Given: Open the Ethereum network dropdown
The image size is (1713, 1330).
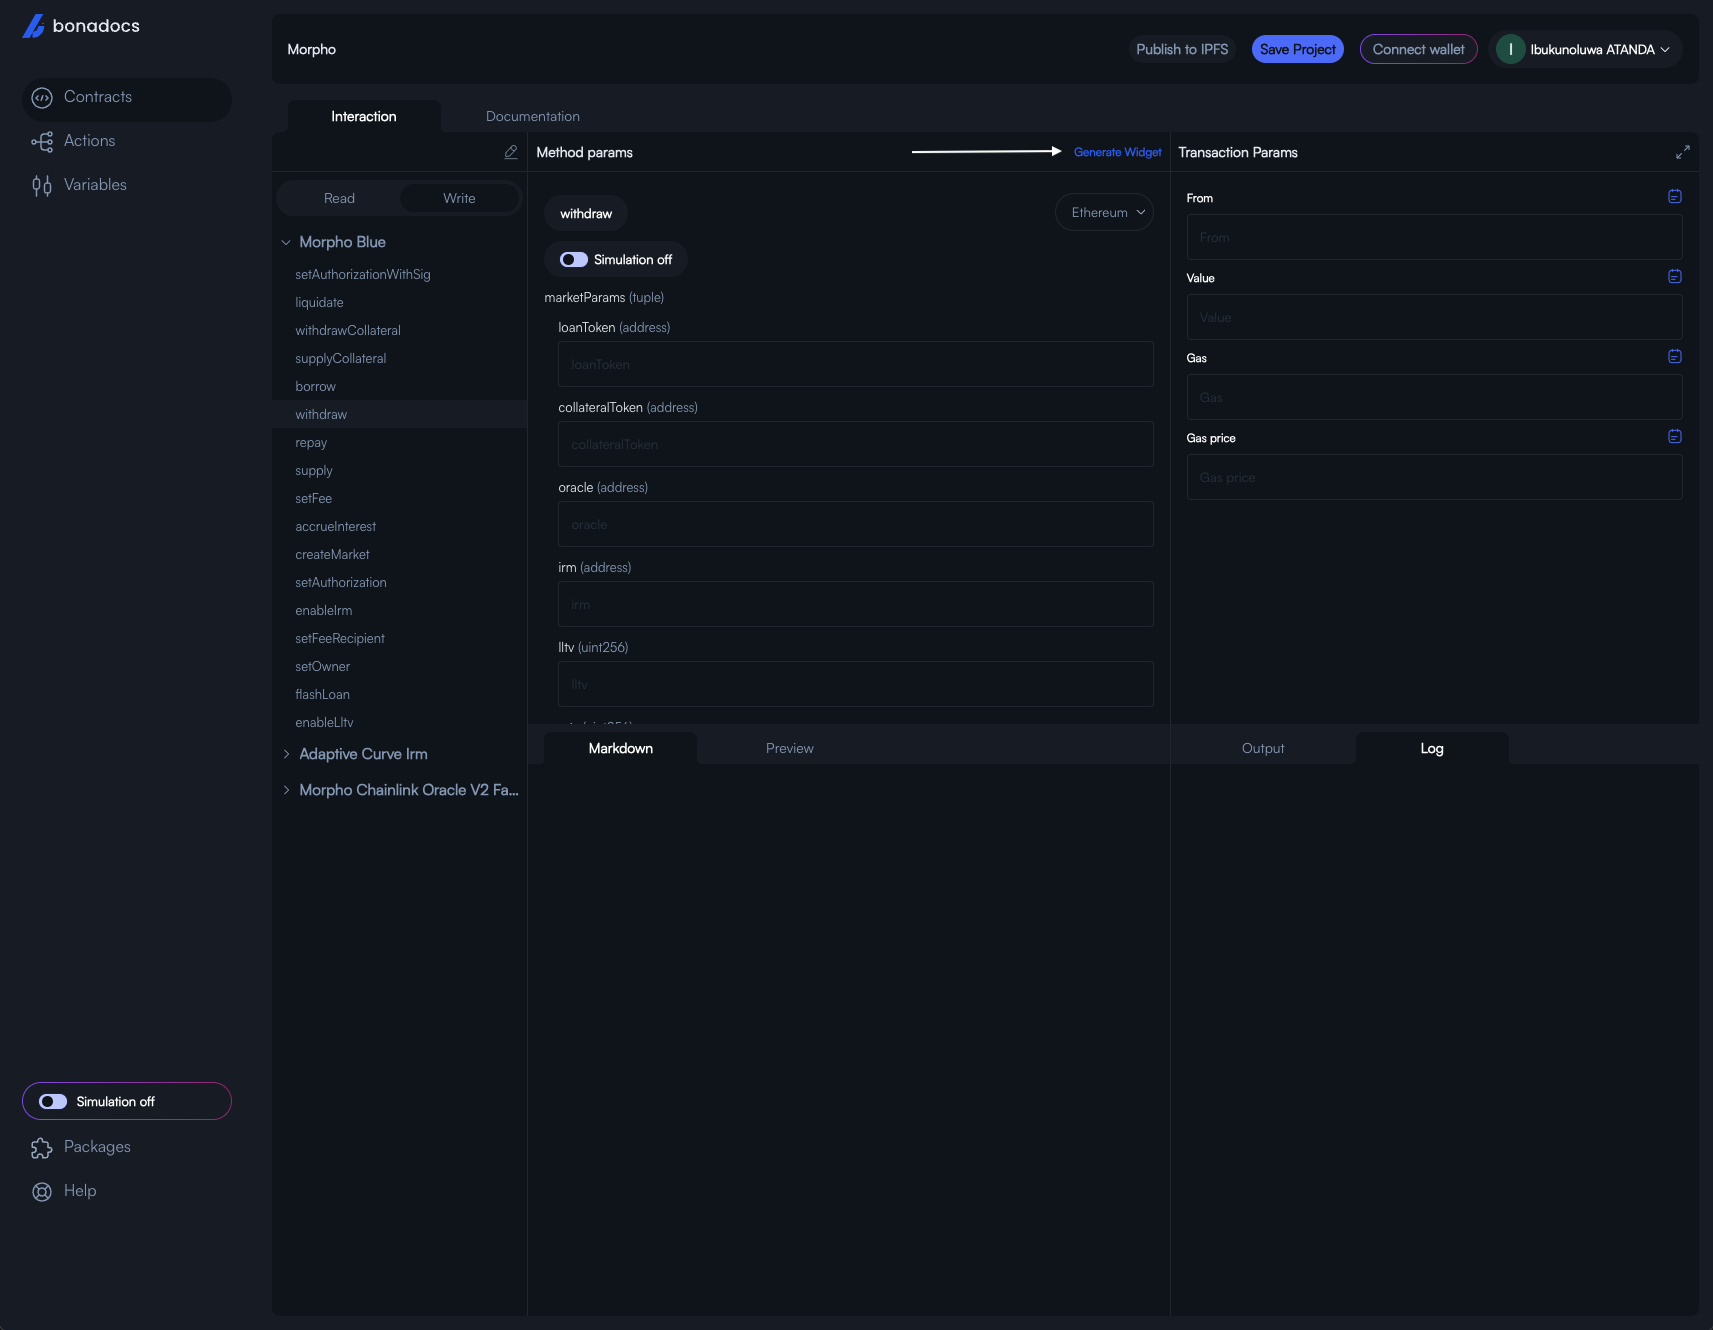Looking at the screenshot, I should click(1104, 212).
